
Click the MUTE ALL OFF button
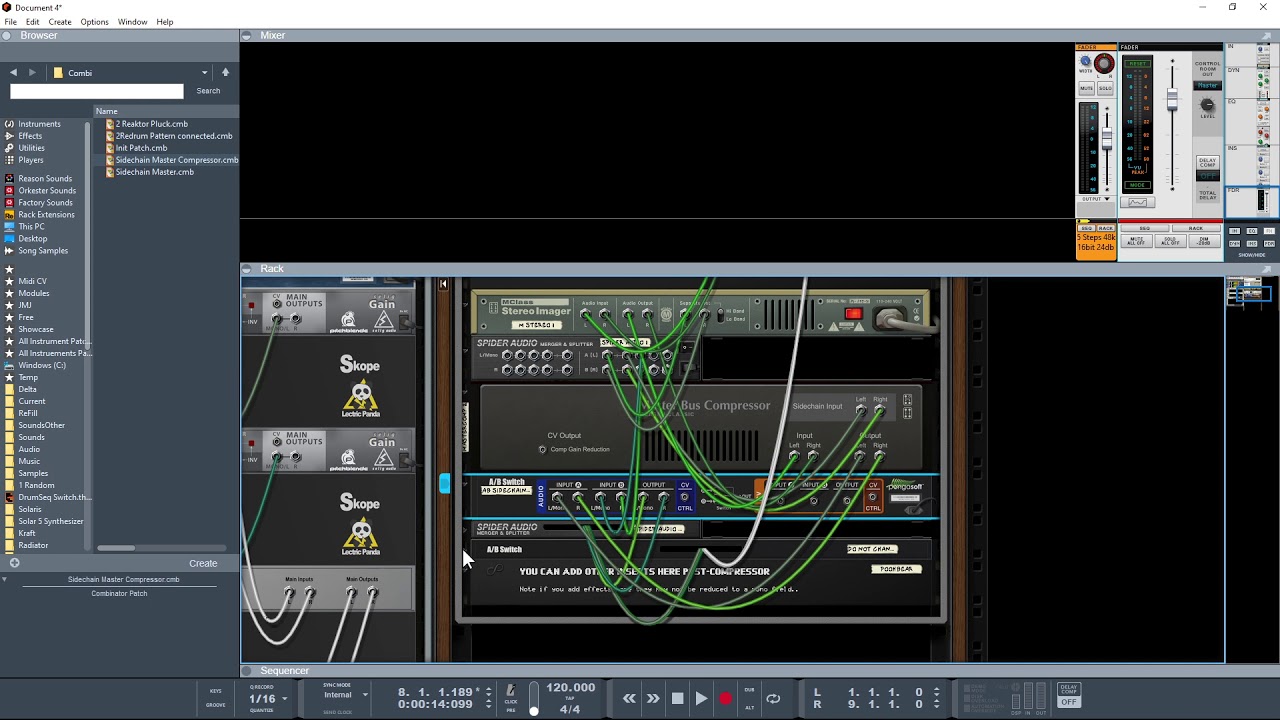pyautogui.click(x=1136, y=241)
